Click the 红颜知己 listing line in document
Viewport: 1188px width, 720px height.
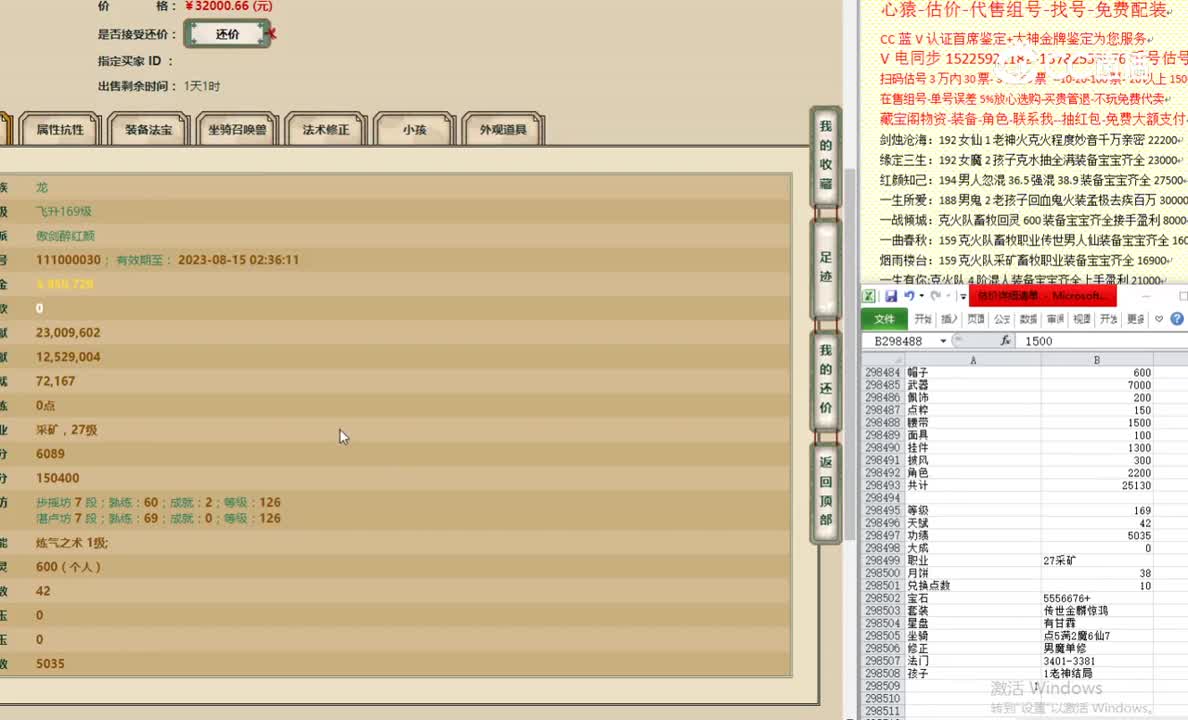pos(1032,180)
